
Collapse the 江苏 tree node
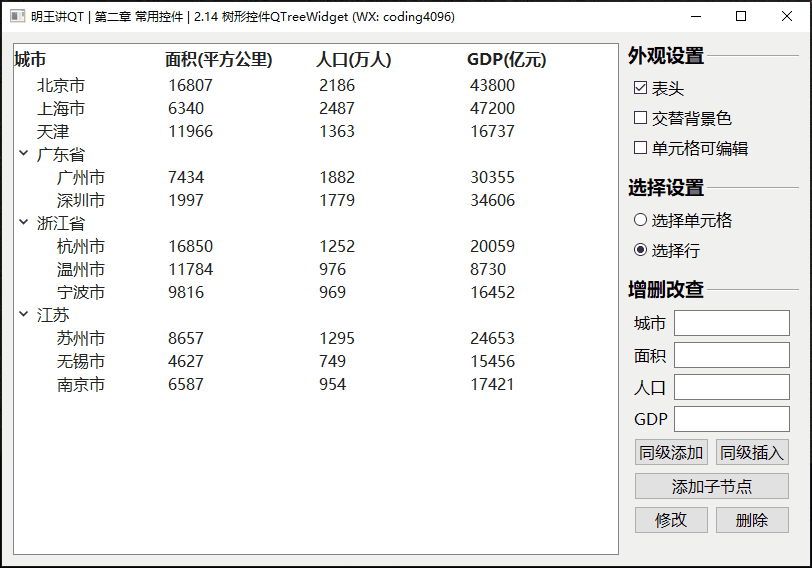coord(23,315)
